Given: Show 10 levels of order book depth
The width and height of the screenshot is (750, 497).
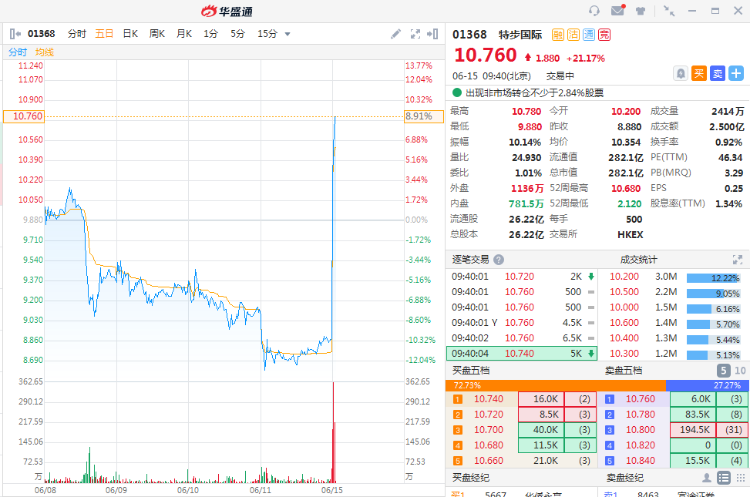Looking at the screenshot, I should click(x=740, y=370).
